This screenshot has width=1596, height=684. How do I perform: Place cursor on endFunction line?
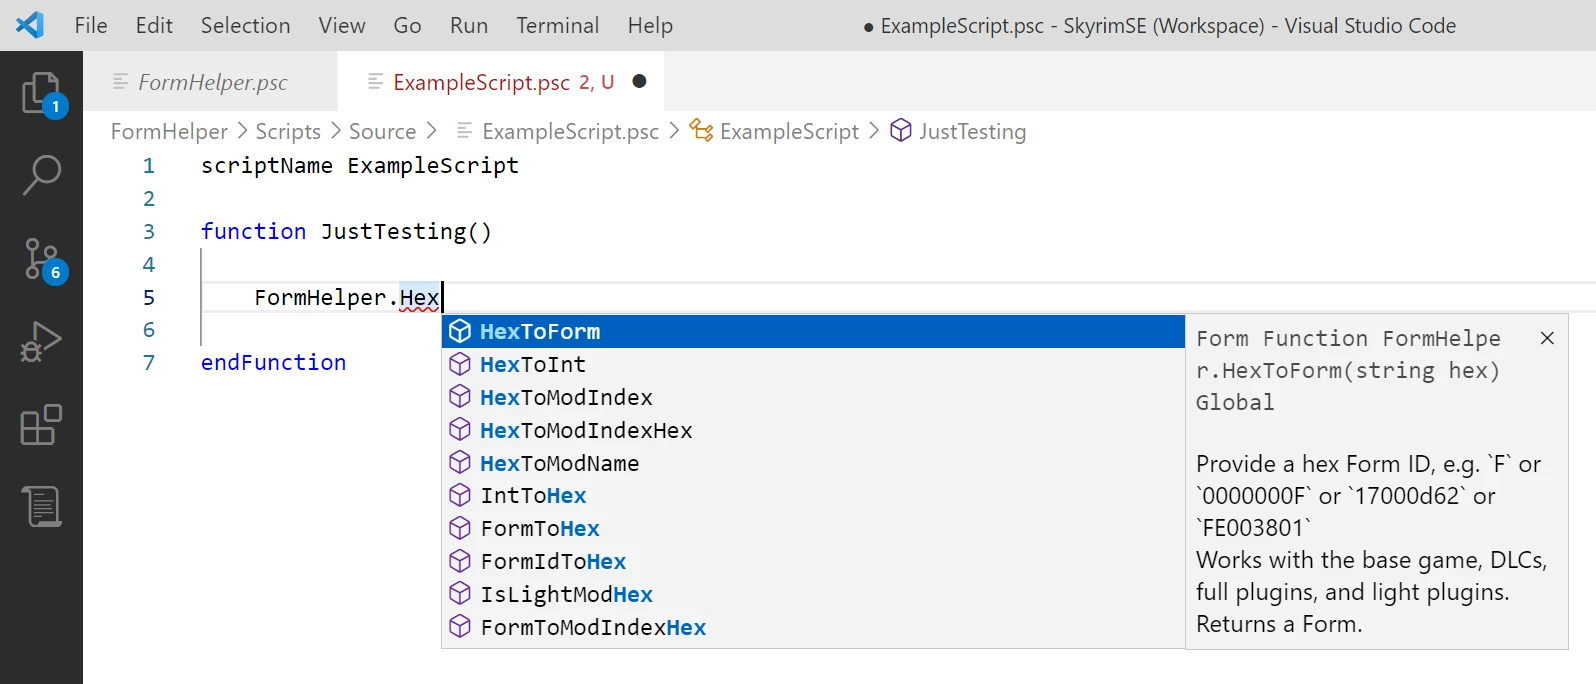click(274, 363)
